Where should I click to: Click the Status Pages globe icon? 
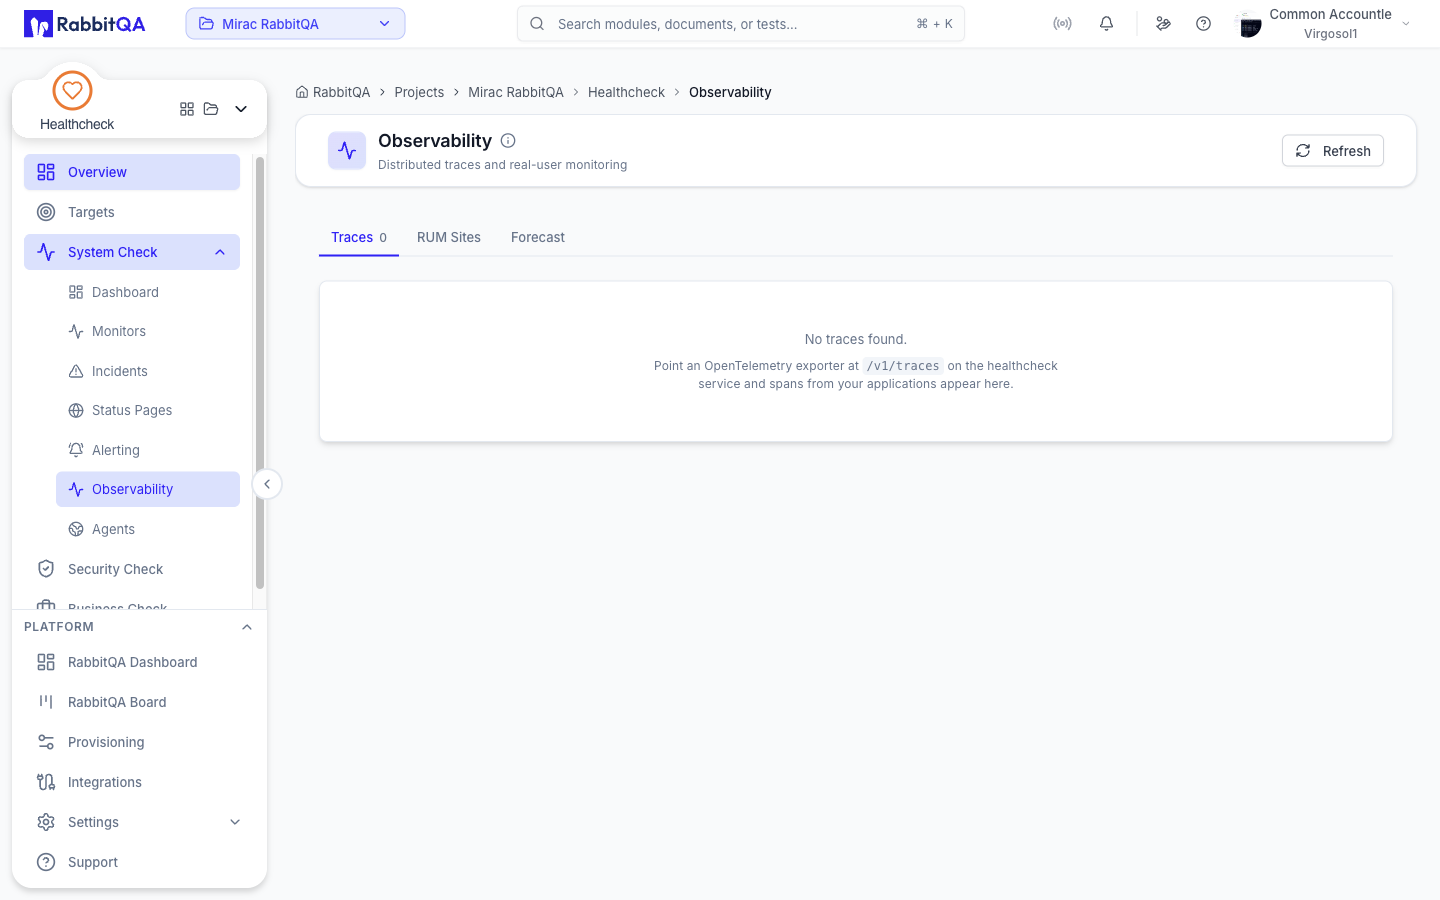pos(76,410)
